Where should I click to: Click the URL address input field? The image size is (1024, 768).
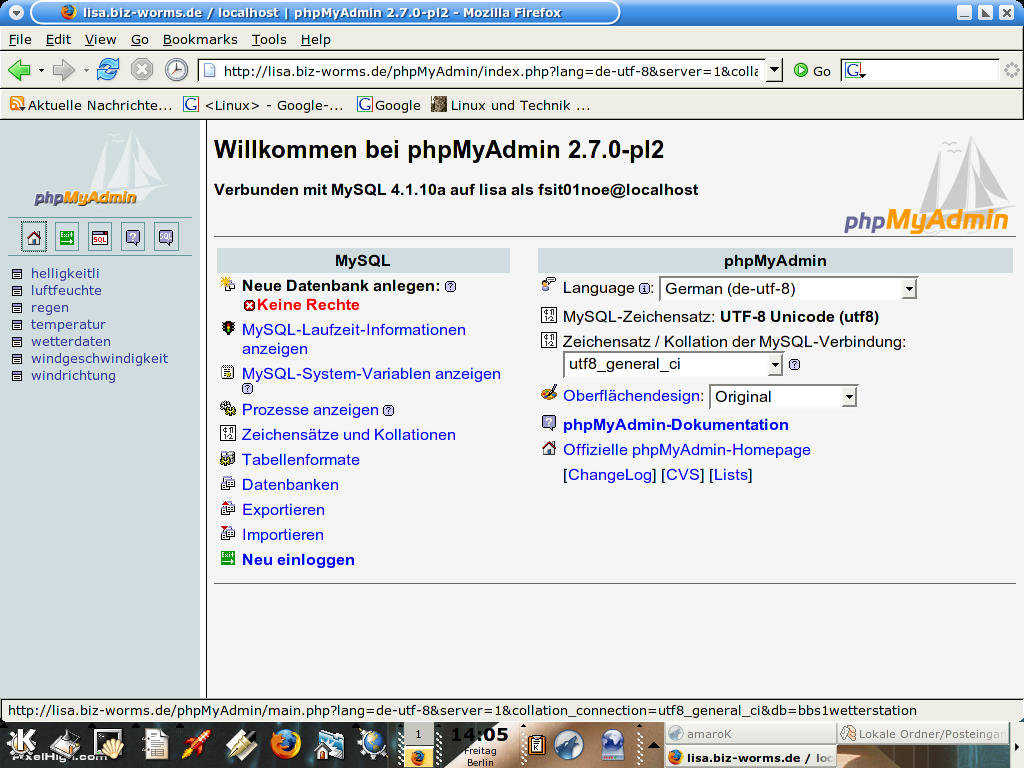coord(482,71)
